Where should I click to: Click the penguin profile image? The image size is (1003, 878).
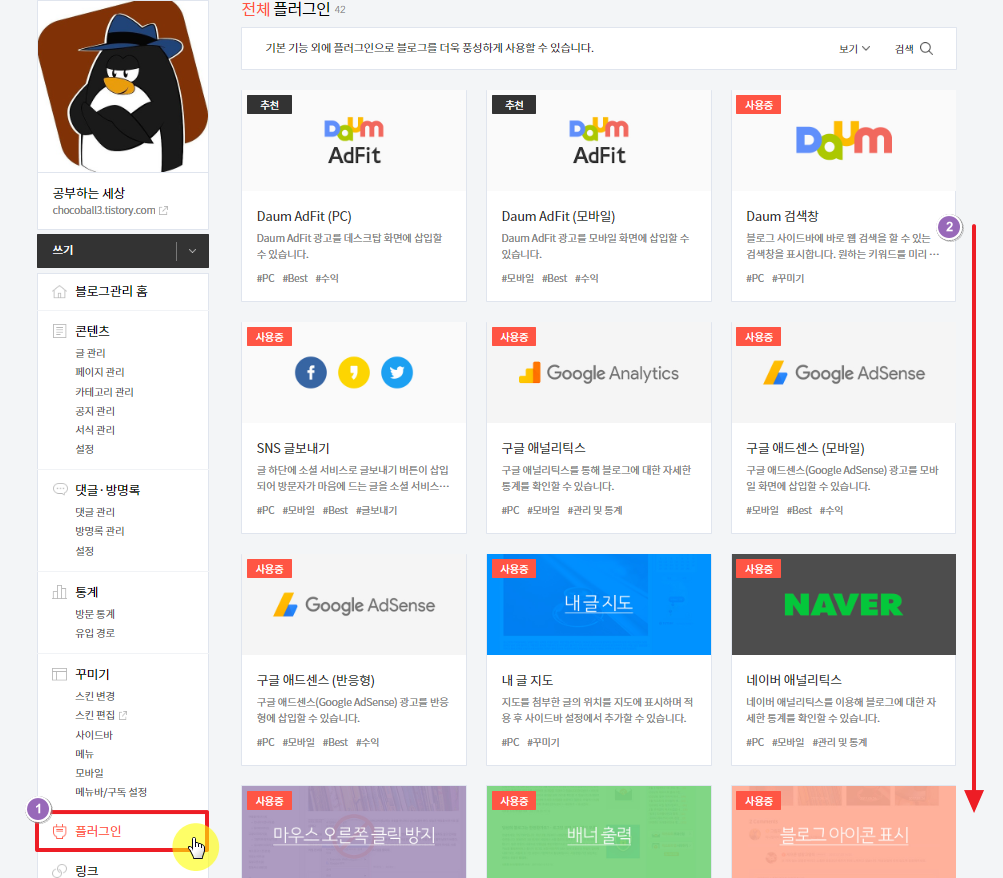pyautogui.click(x=123, y=86)
